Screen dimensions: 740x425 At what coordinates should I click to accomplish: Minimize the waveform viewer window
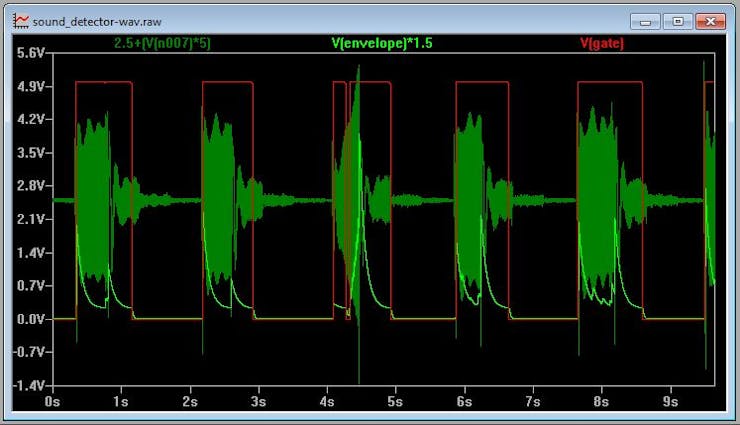tap(645, 22)
